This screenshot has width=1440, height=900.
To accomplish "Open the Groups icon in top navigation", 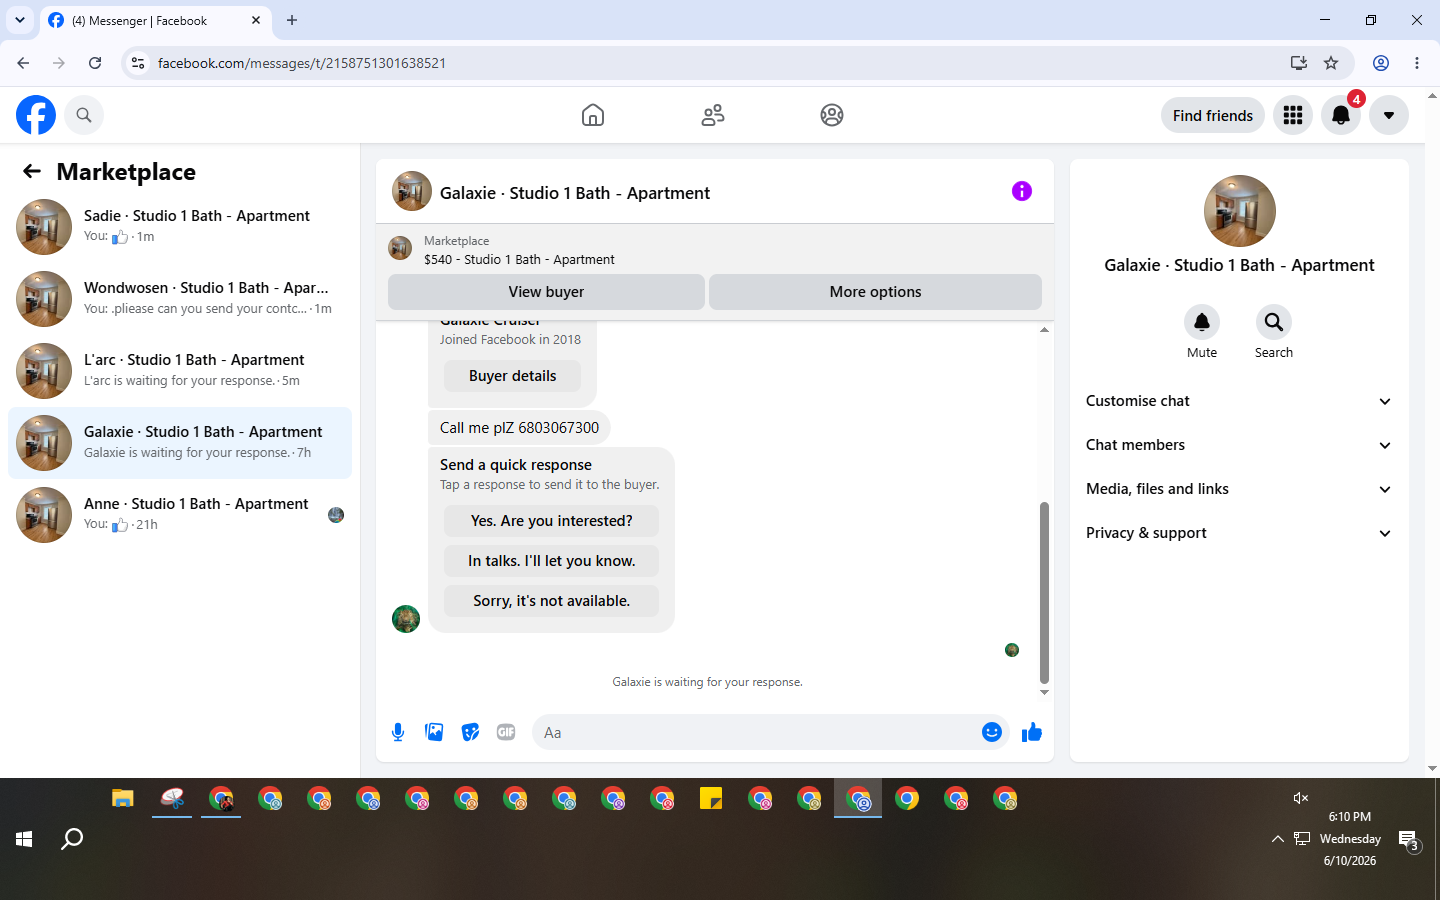I will pyautogui.click(x=832, y=115).
